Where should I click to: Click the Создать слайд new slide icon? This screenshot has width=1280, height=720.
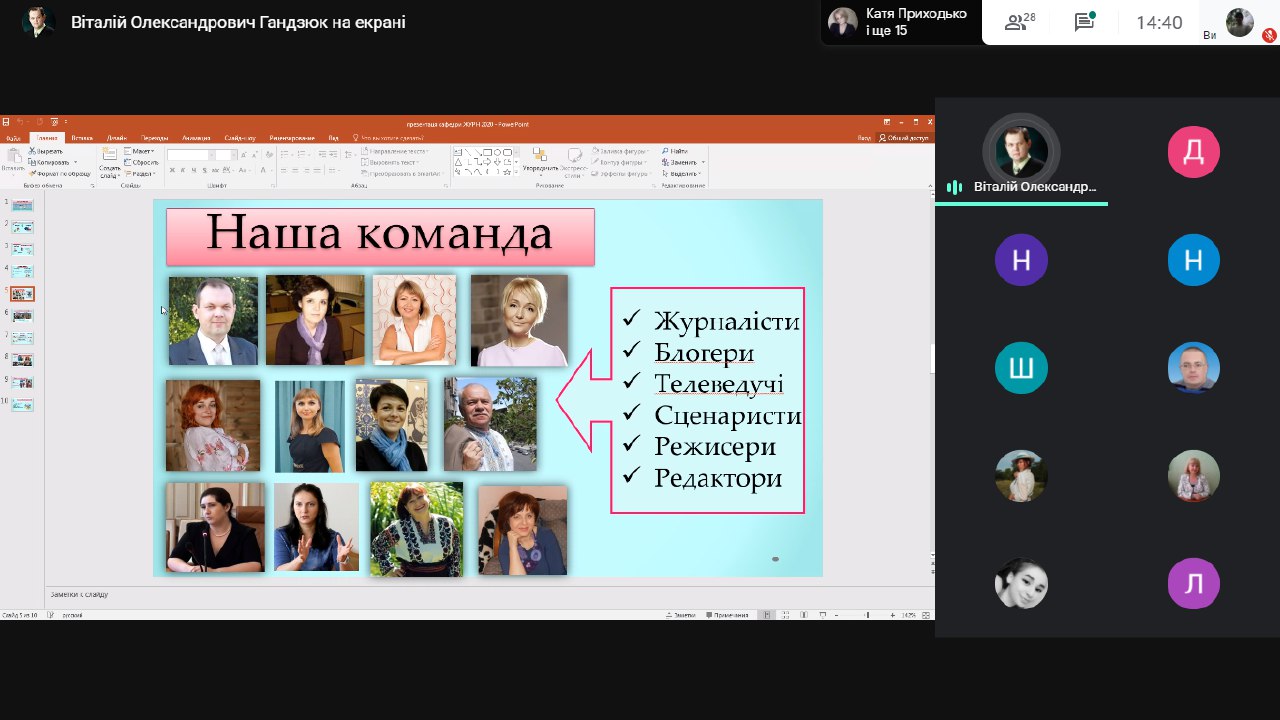tap(109, 158)
